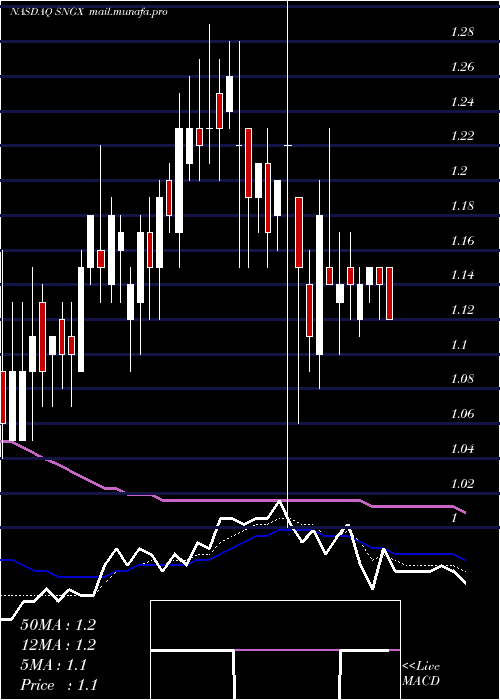The image size is (500, 700).
Task: Click the 5MA : 1.1 legend text
Action: point(54,665)
